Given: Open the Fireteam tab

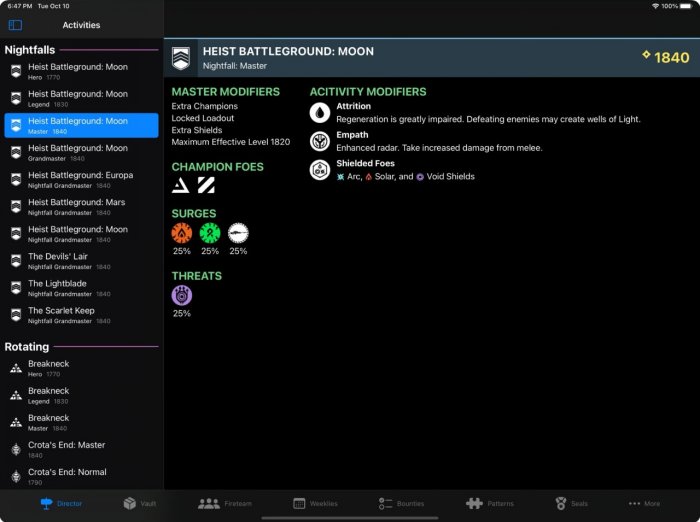Looking at the screenshot, I should [x=224, y=503].
